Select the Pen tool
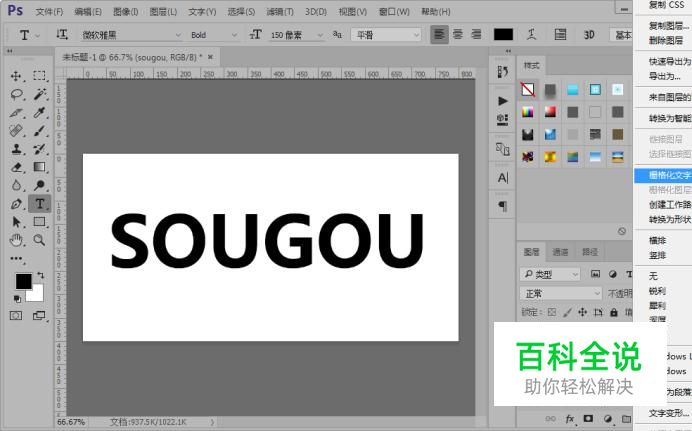This screenshot has height=431, width=692. 16,204
